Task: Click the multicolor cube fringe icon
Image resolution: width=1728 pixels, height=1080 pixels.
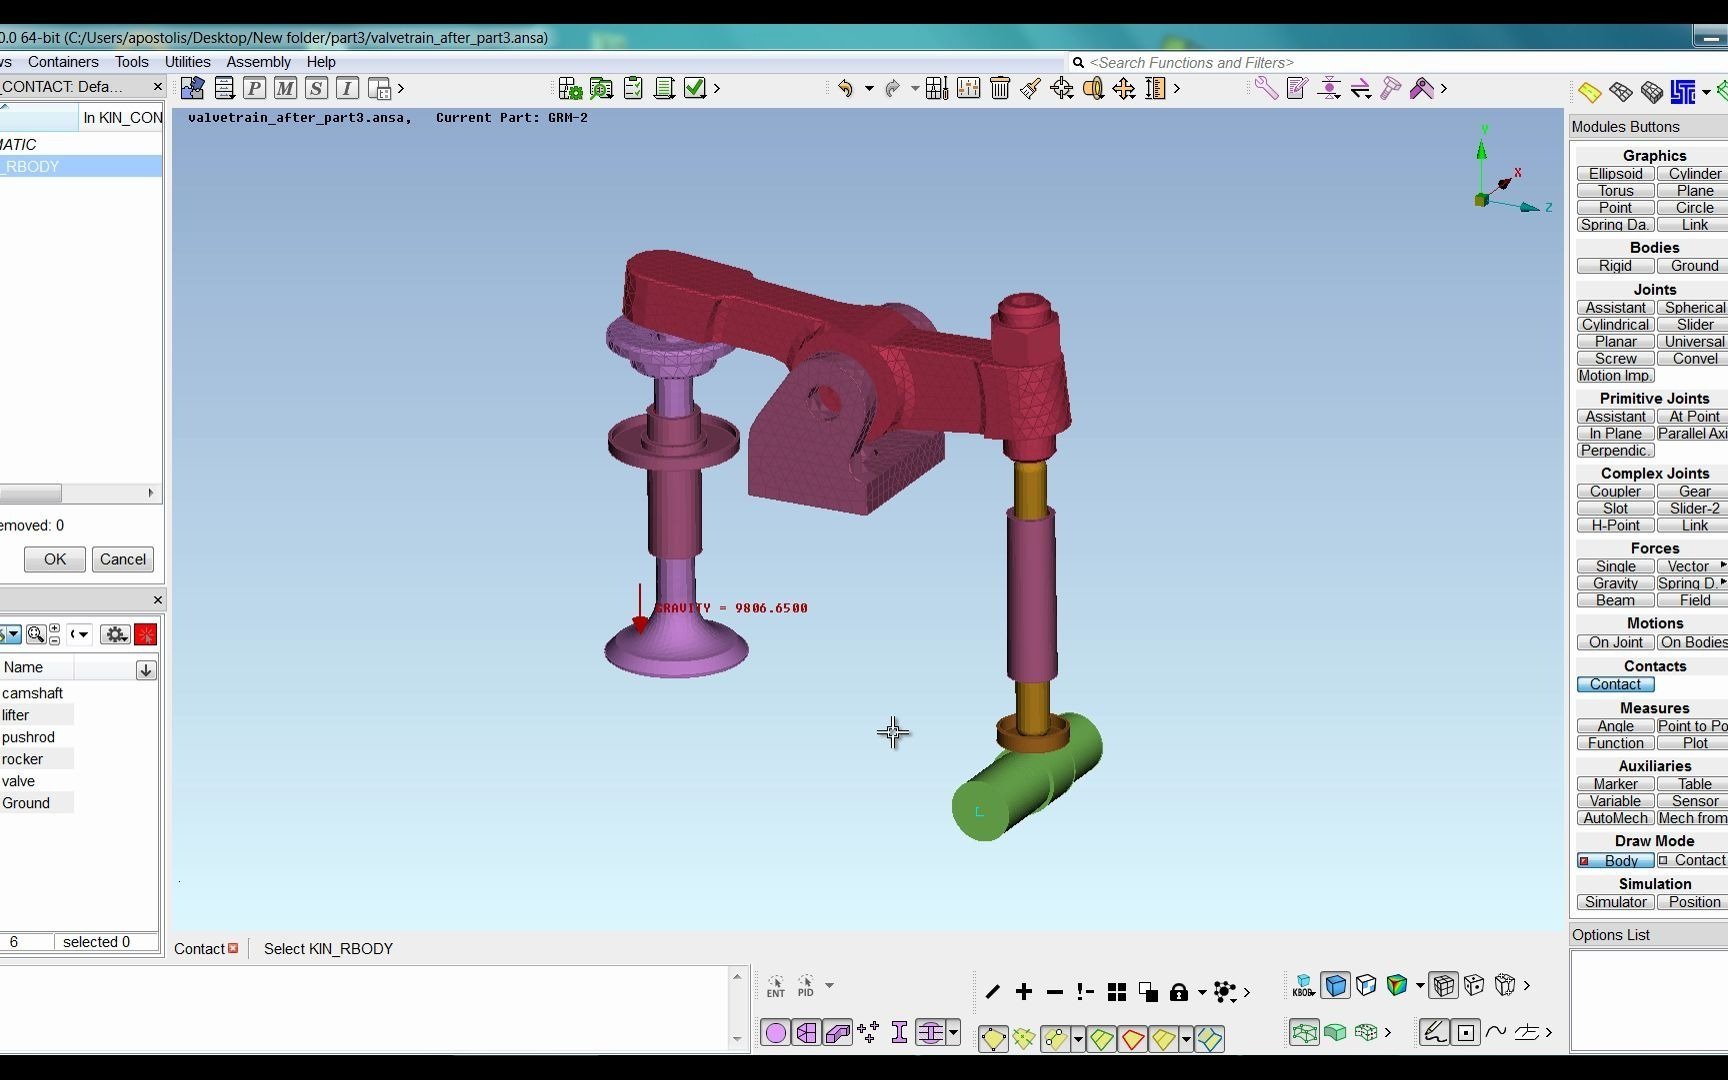Action: (x=1397, y=985)
